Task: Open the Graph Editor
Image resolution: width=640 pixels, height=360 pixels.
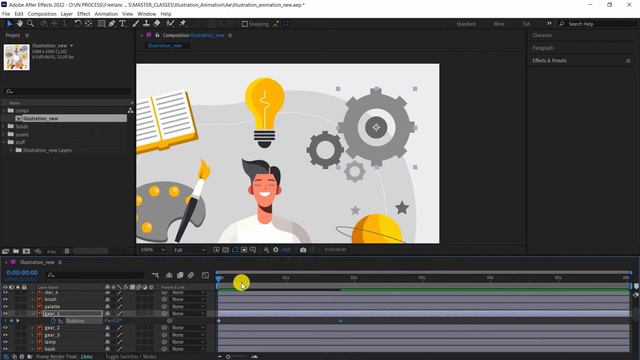Action: 205,275
